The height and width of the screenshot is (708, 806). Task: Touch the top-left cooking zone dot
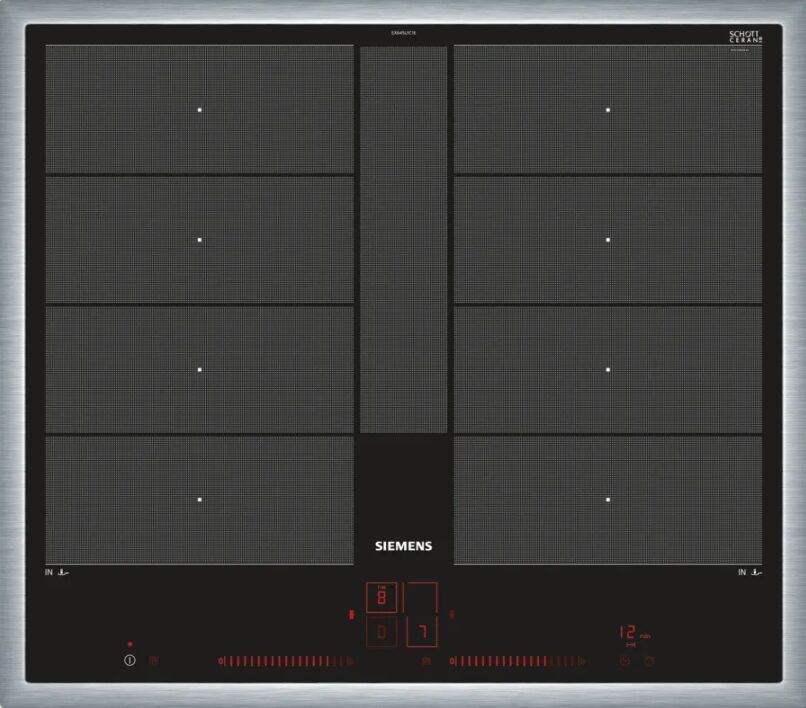[x=199, y=110]
